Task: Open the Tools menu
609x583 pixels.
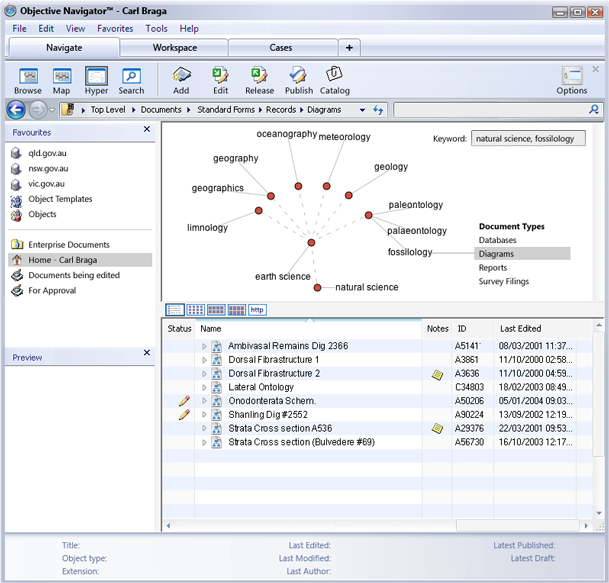Action: [157, 29]
